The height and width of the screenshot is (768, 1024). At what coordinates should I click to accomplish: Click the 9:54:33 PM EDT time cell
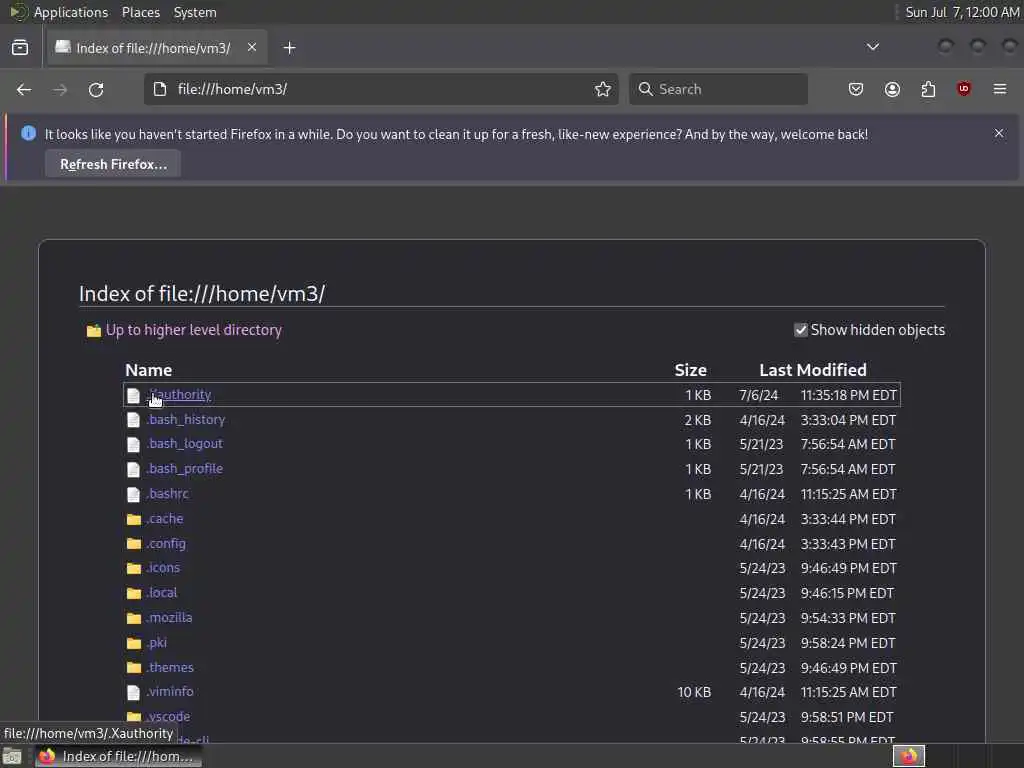click(x=848, y=618)
